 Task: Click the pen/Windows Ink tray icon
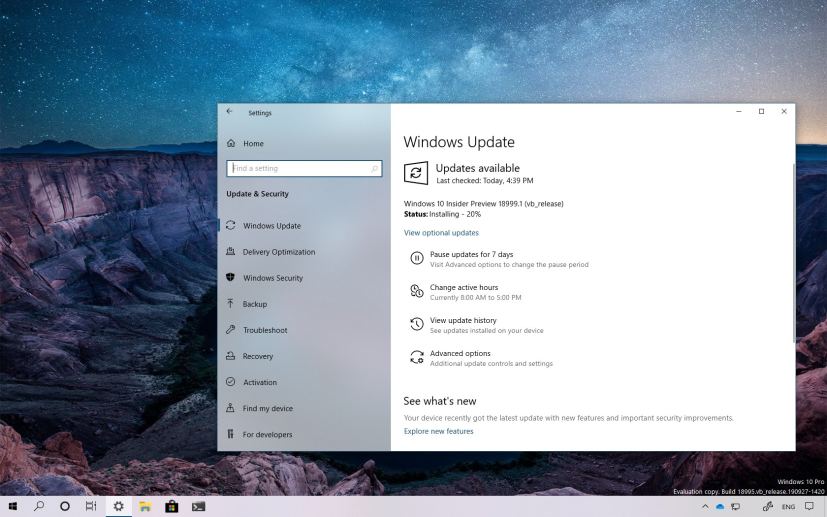pos(768,506)
